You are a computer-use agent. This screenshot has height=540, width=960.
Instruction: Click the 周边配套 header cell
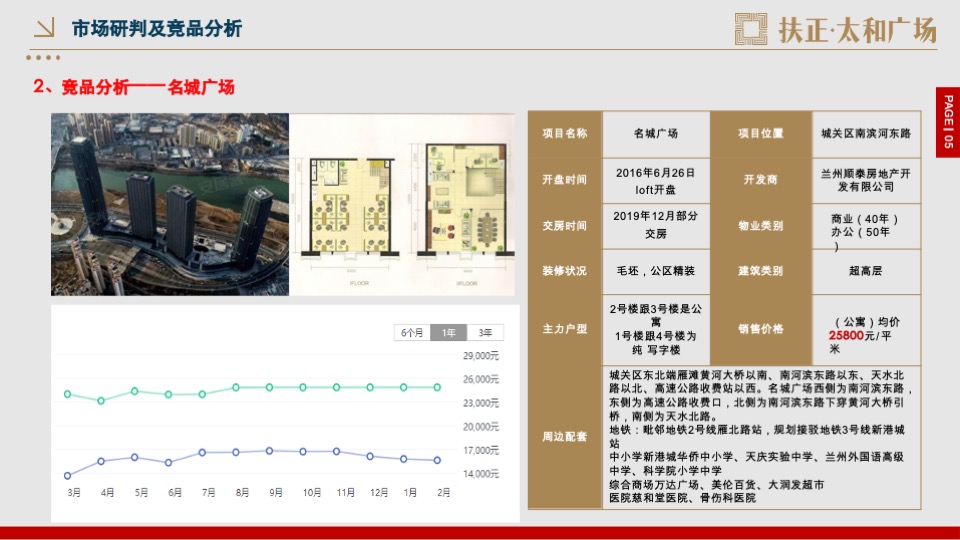564,437
